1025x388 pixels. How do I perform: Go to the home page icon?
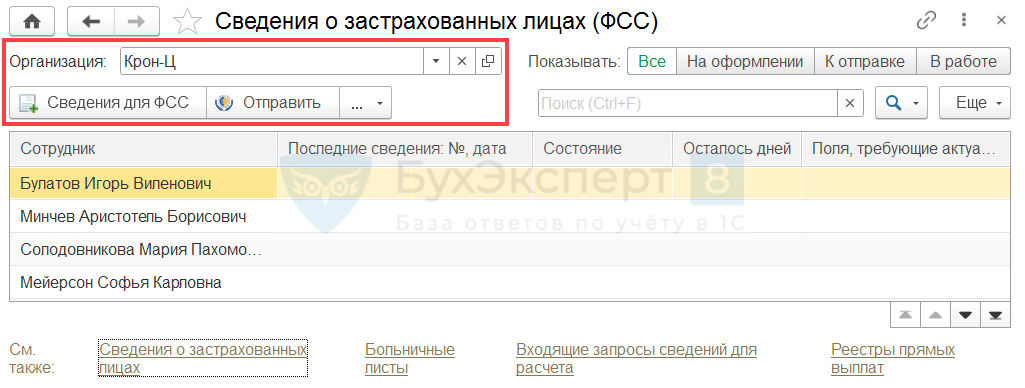click(x=31, y=22)
